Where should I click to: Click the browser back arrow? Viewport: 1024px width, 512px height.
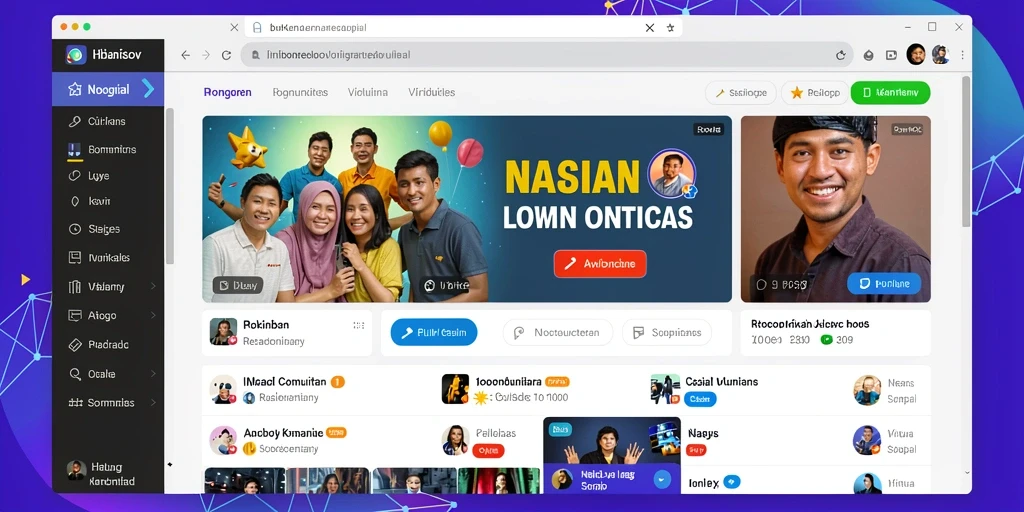(x=185, y=56)
